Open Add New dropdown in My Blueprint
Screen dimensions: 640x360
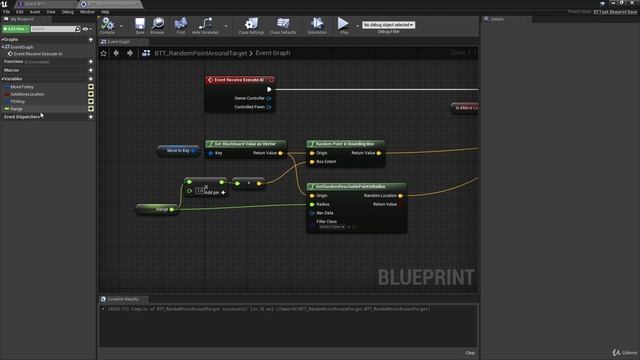coord(16,29)
